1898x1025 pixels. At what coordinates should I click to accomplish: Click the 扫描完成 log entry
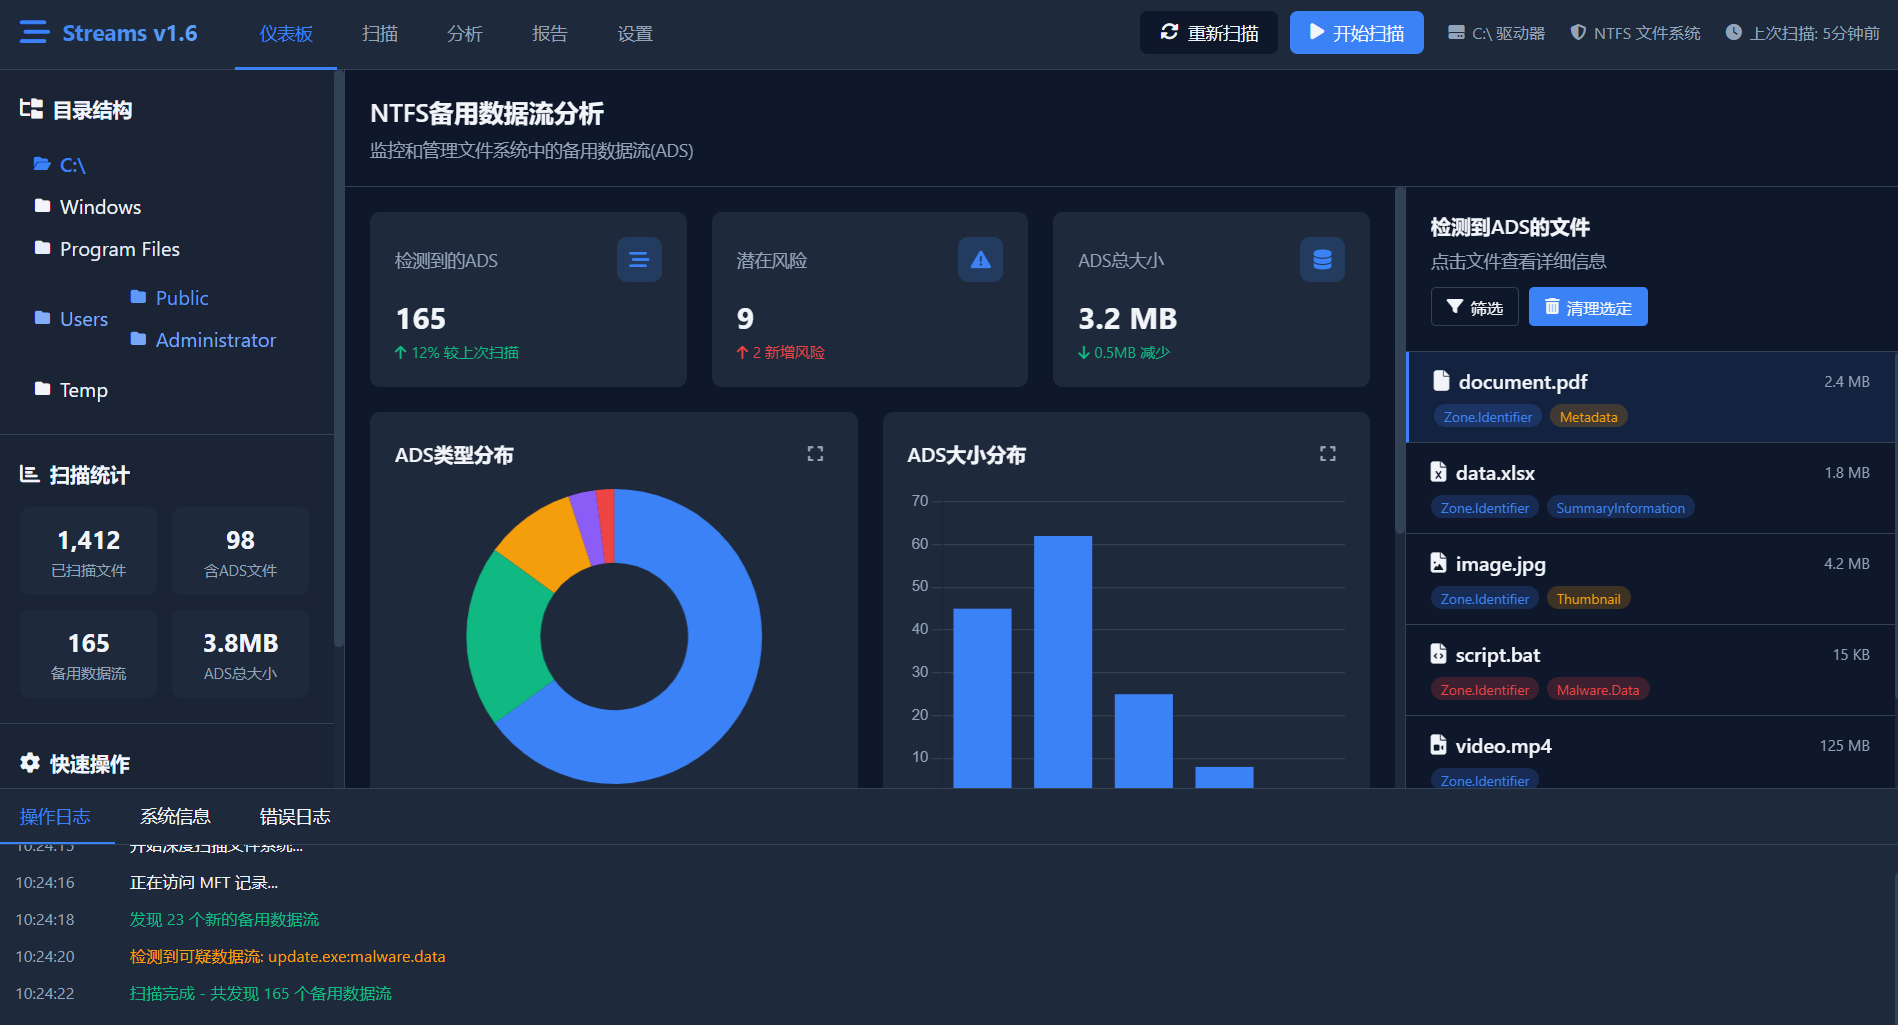coord(261,994)
